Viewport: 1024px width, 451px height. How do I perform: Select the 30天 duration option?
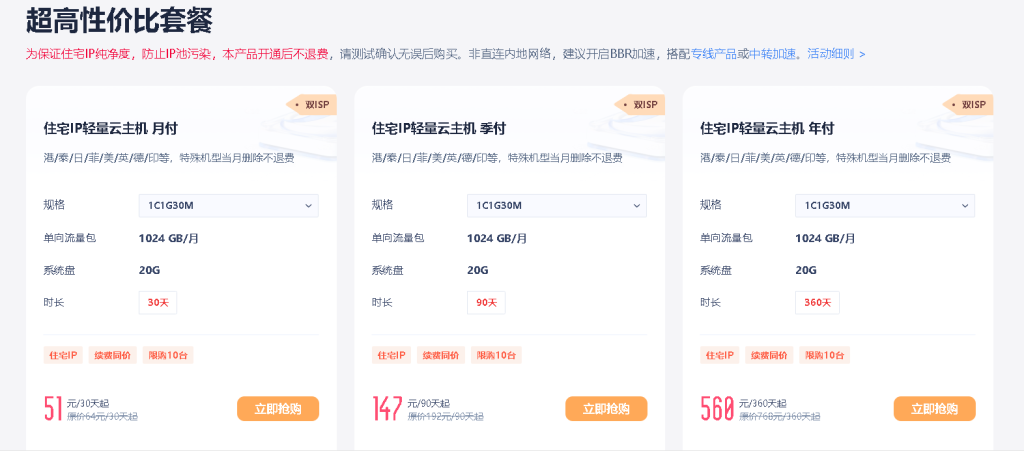click(x=158, y=302)
